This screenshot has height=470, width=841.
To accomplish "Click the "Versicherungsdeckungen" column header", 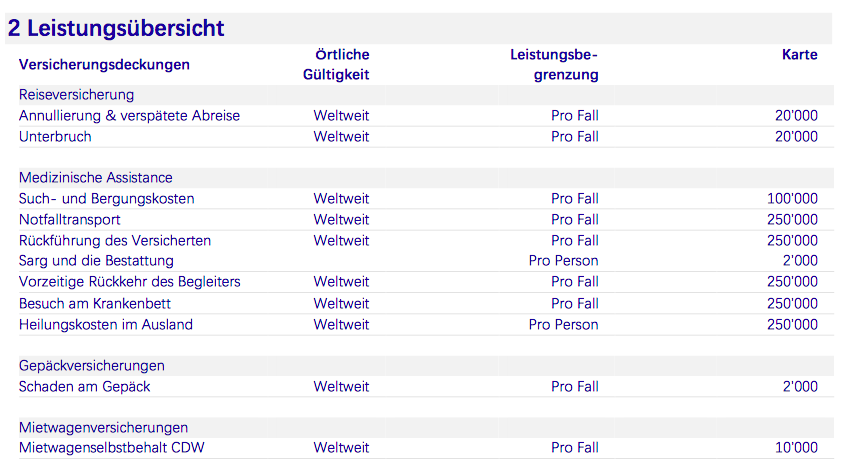I will pyautogui.click(x=104, y=65).
